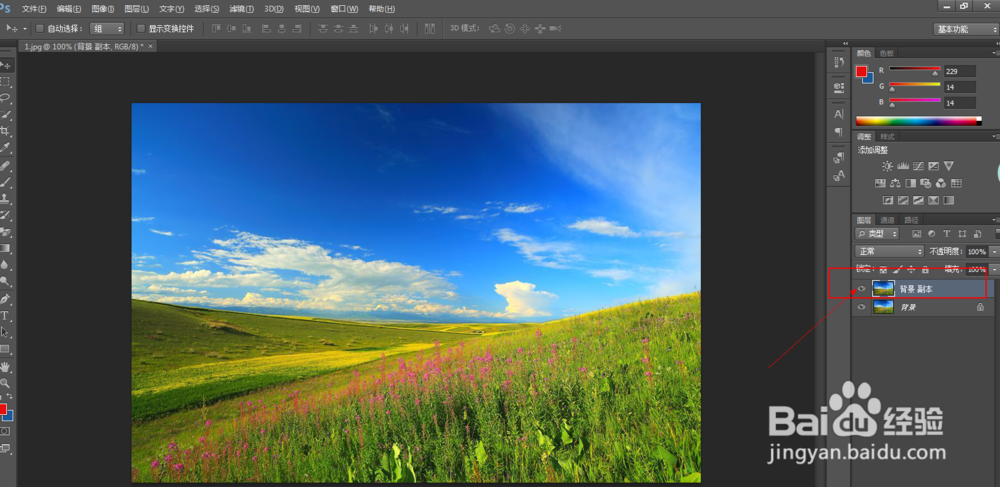Select the 背景 副本 layer thumbnail

point(883,289)
